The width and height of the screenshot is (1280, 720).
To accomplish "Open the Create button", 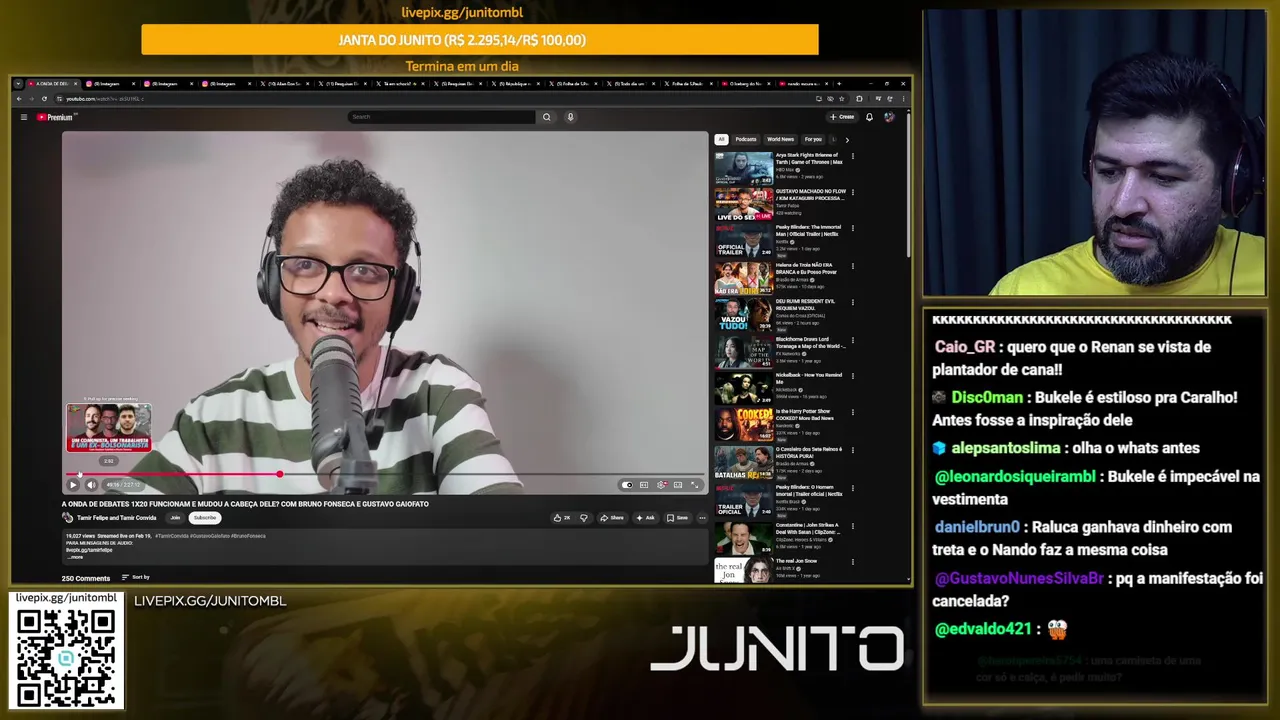I will 842,117.
